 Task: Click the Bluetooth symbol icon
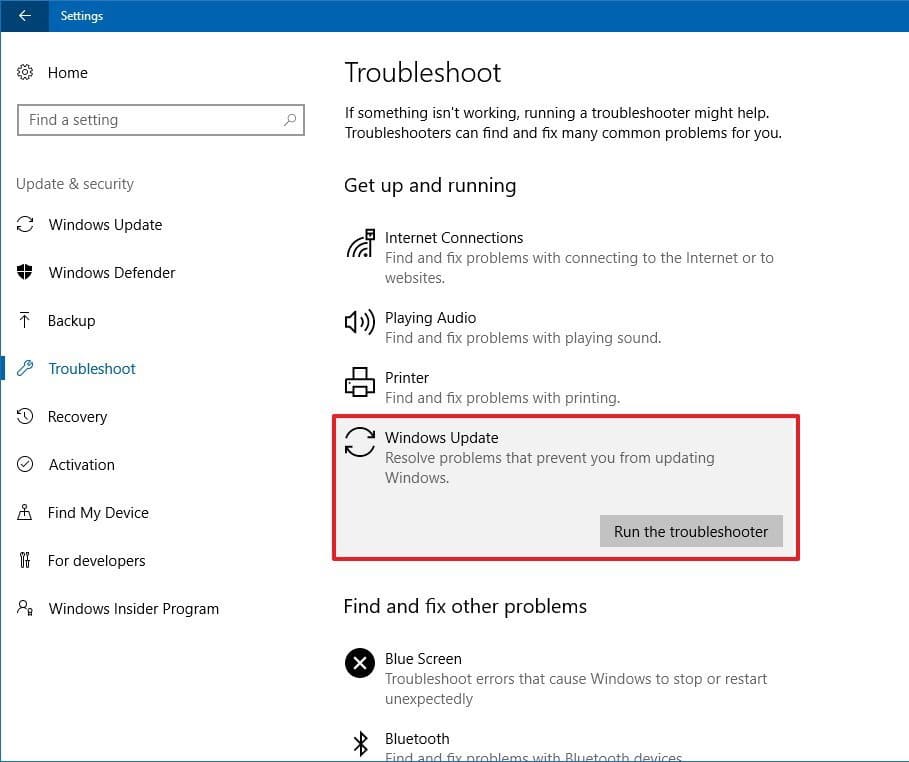coord(361,743)
